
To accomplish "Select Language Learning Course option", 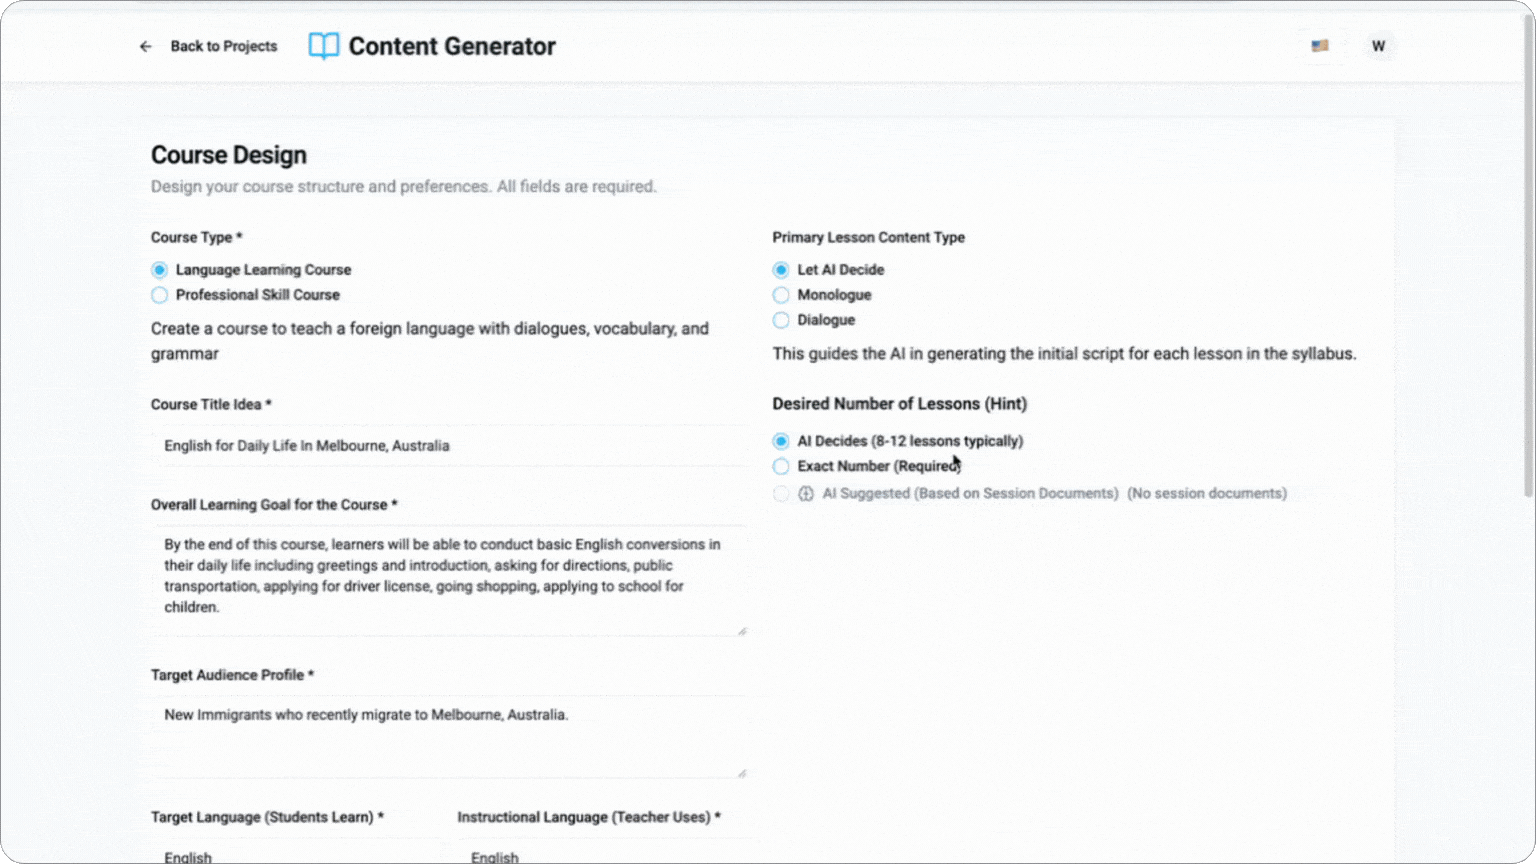I will click(x=160, y=270).
